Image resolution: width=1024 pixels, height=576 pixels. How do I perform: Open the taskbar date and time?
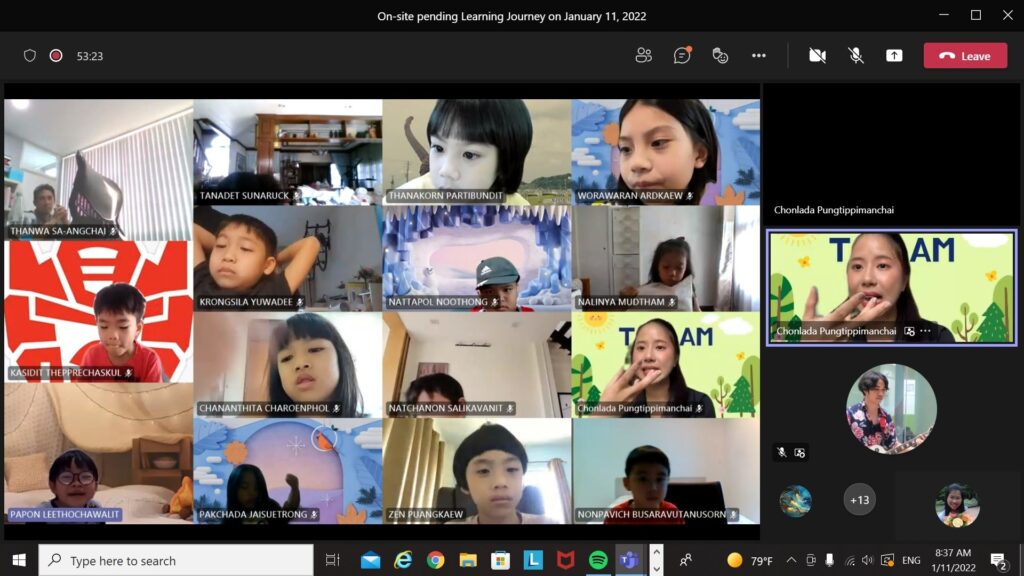[x=951, y=560]
